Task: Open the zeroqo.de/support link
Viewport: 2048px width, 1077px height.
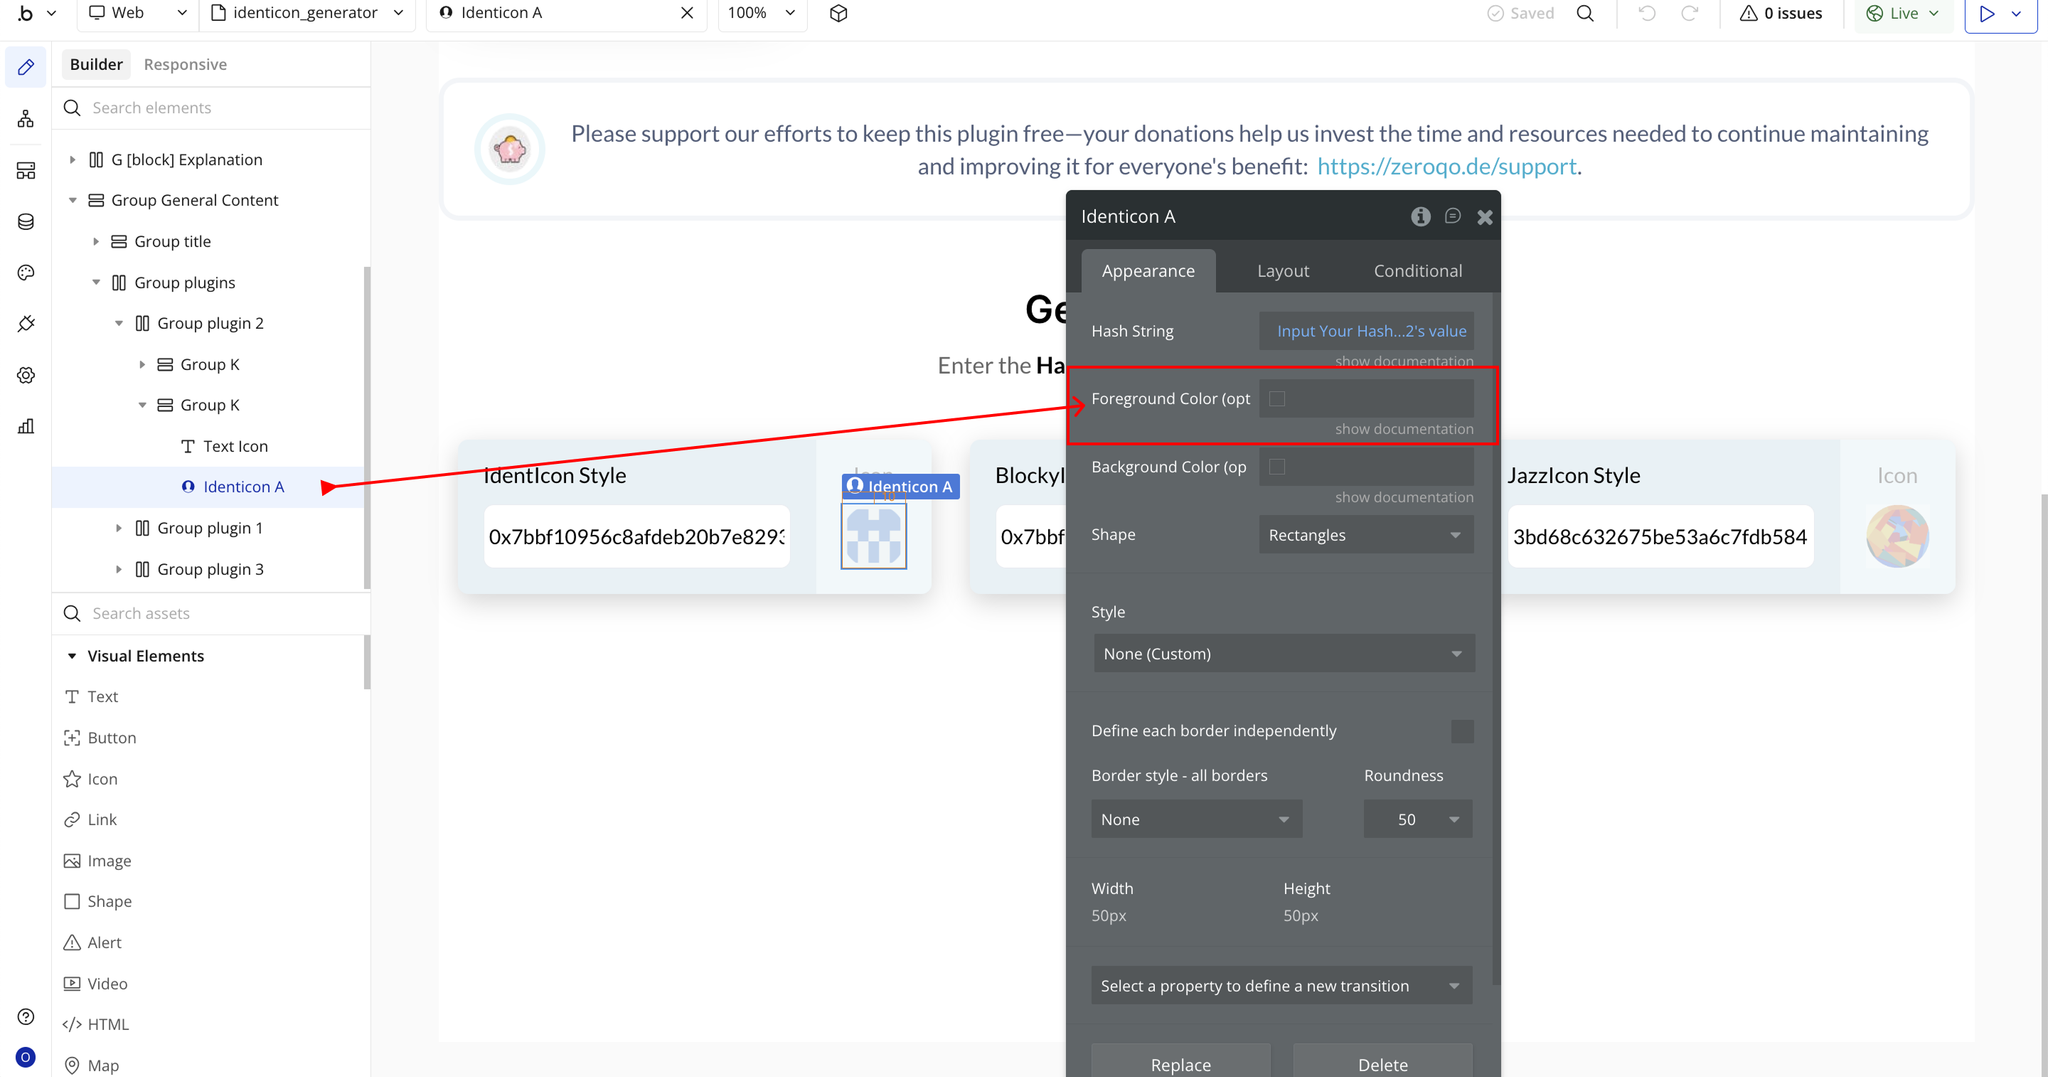Action: (1446, 167)
